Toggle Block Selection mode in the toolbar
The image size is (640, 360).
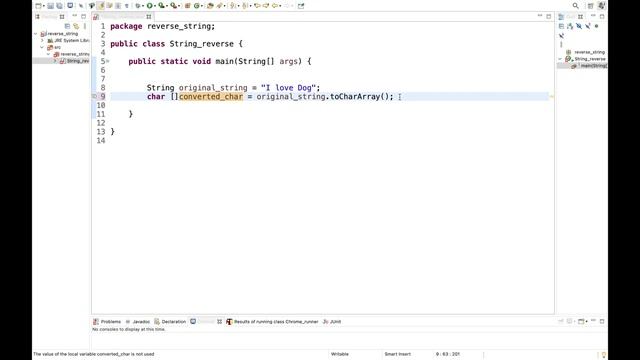pos(118,6)
